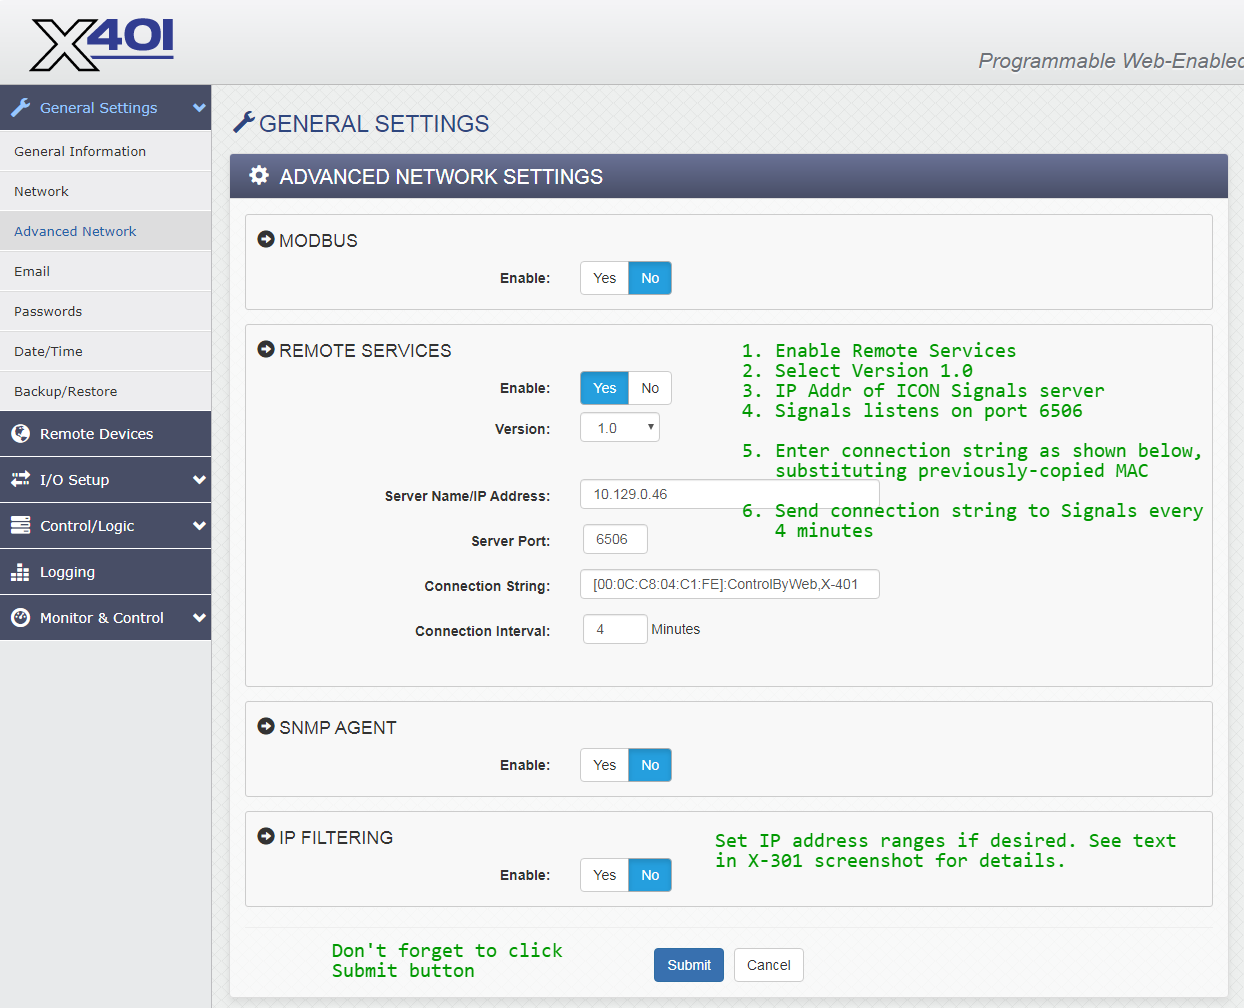The width and height of the screenshot is (1244, 1008).
Task: Open the Version dropdown
Action: click(620, 428)
